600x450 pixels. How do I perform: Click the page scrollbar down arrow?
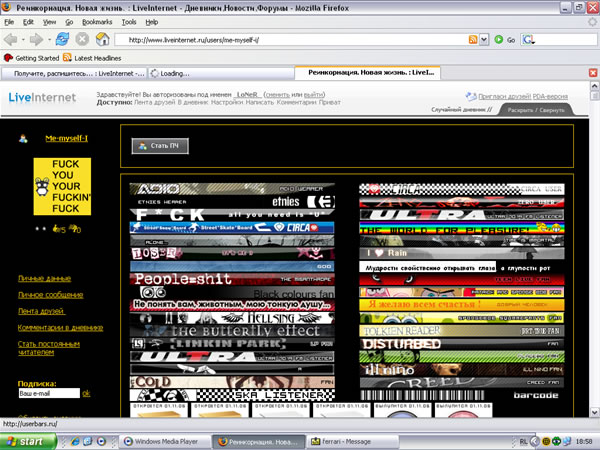594,412
